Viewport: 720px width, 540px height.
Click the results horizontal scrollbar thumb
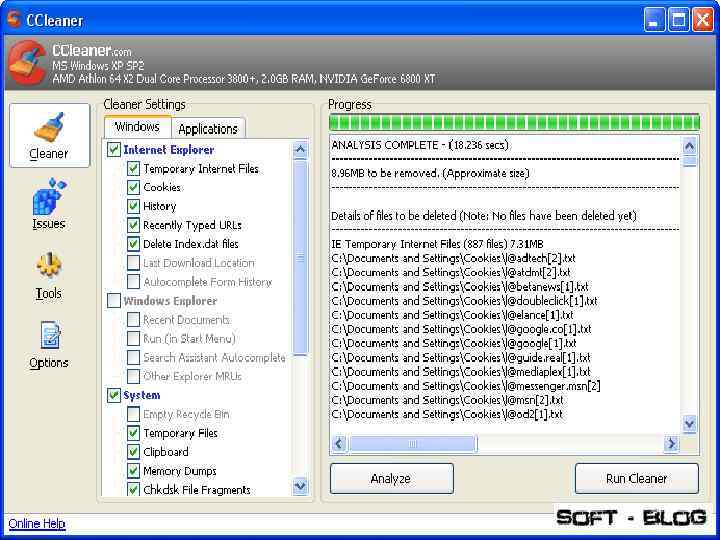coord(413,444)
